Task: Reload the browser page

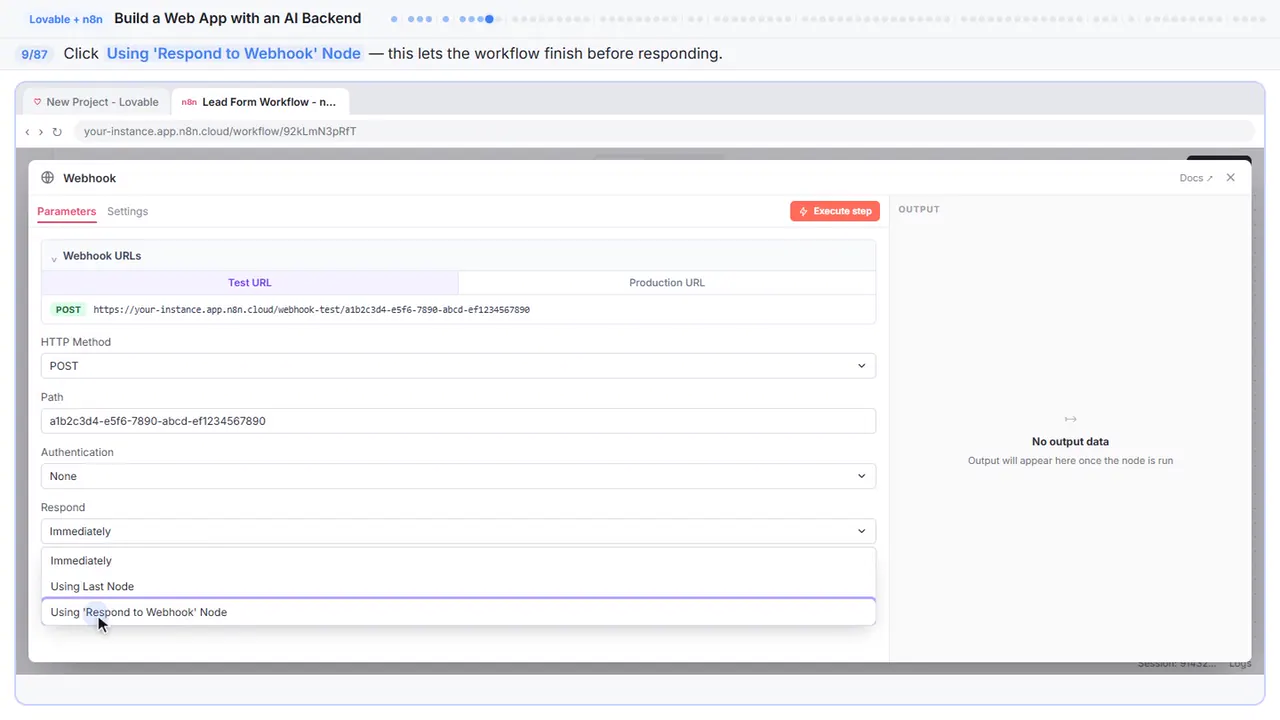Action: 57,132
